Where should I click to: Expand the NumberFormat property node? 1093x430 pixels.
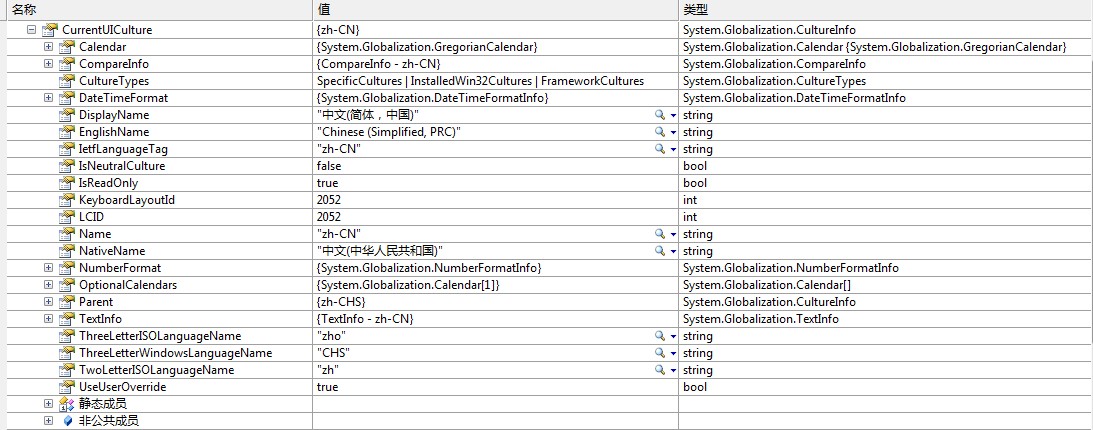(x=48, y=268)
